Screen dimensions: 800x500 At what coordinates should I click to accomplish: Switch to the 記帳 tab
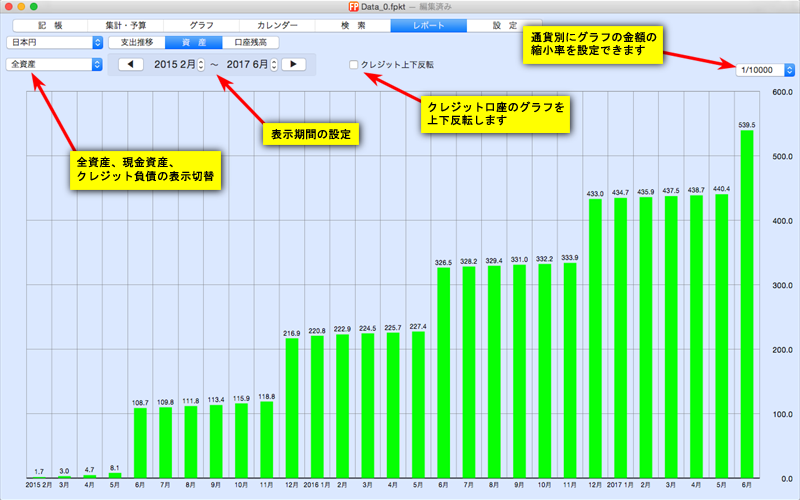pyautogui.click(x=49, y=24)
